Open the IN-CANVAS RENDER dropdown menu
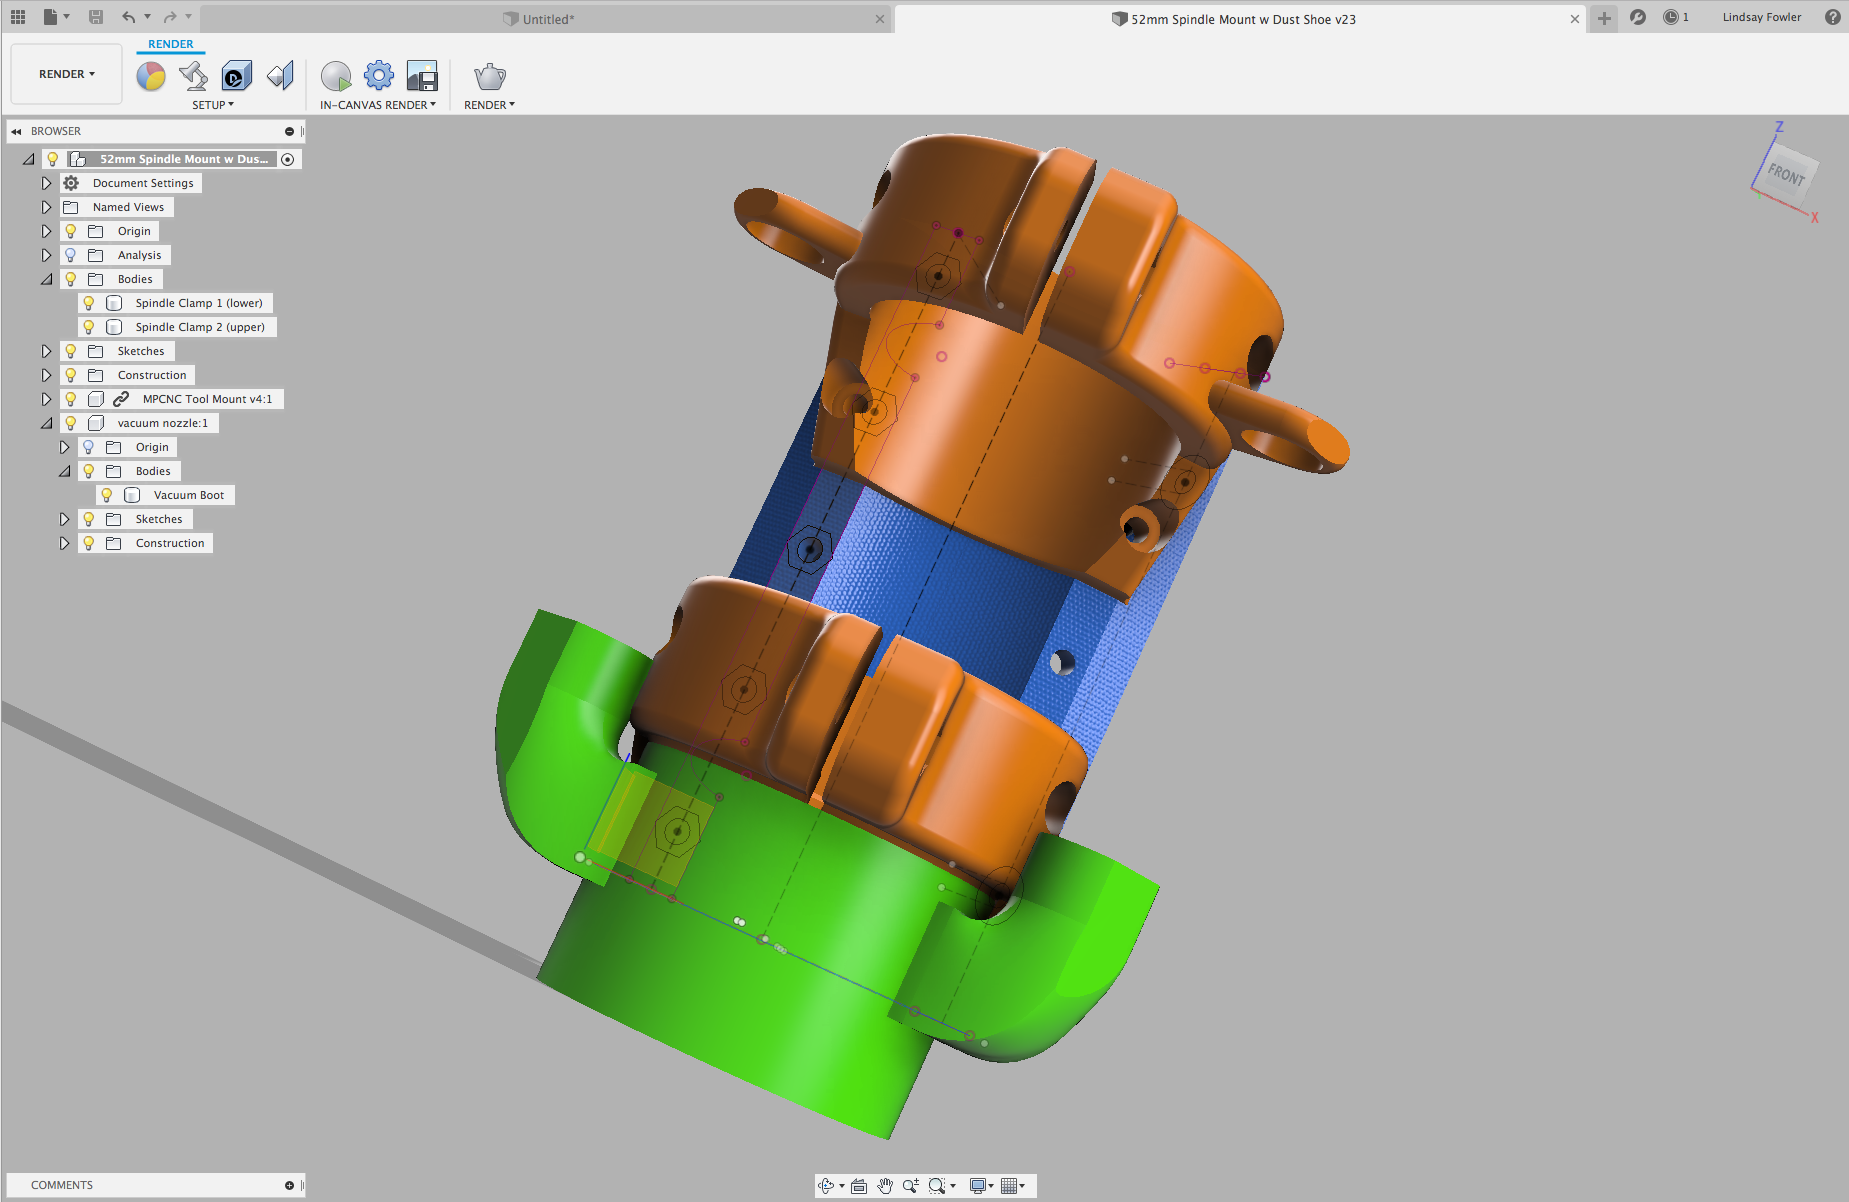1849x1202 pixels. tap(378, 105)
